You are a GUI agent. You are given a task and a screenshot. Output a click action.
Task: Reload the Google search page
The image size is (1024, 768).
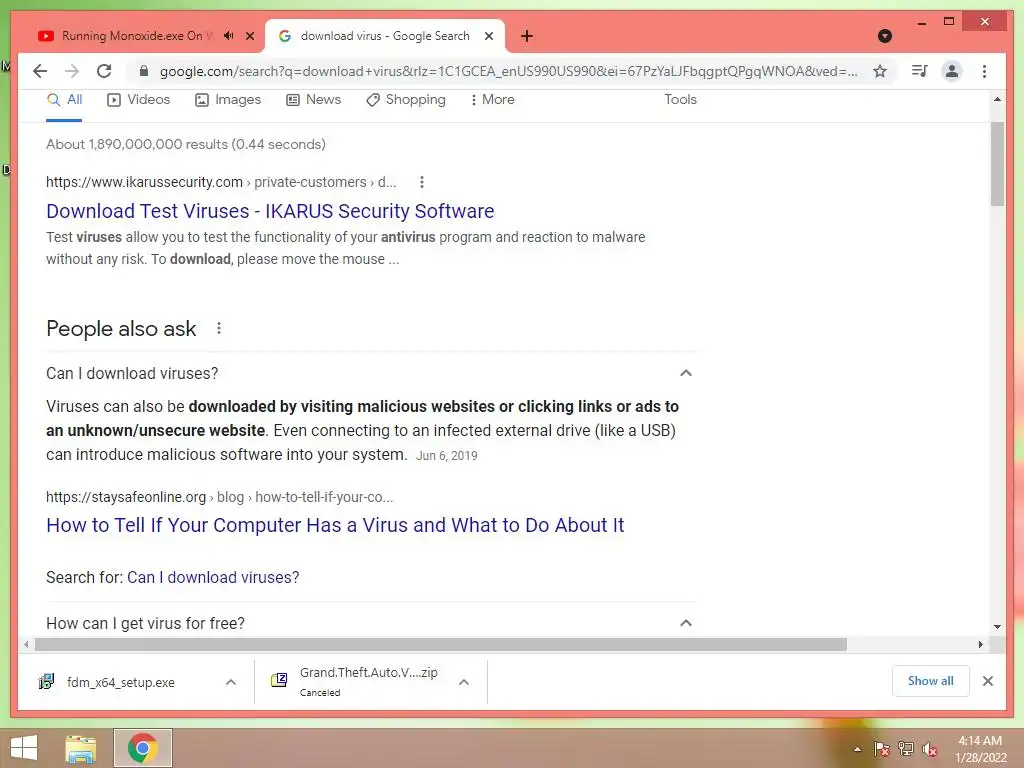(104, 71)
